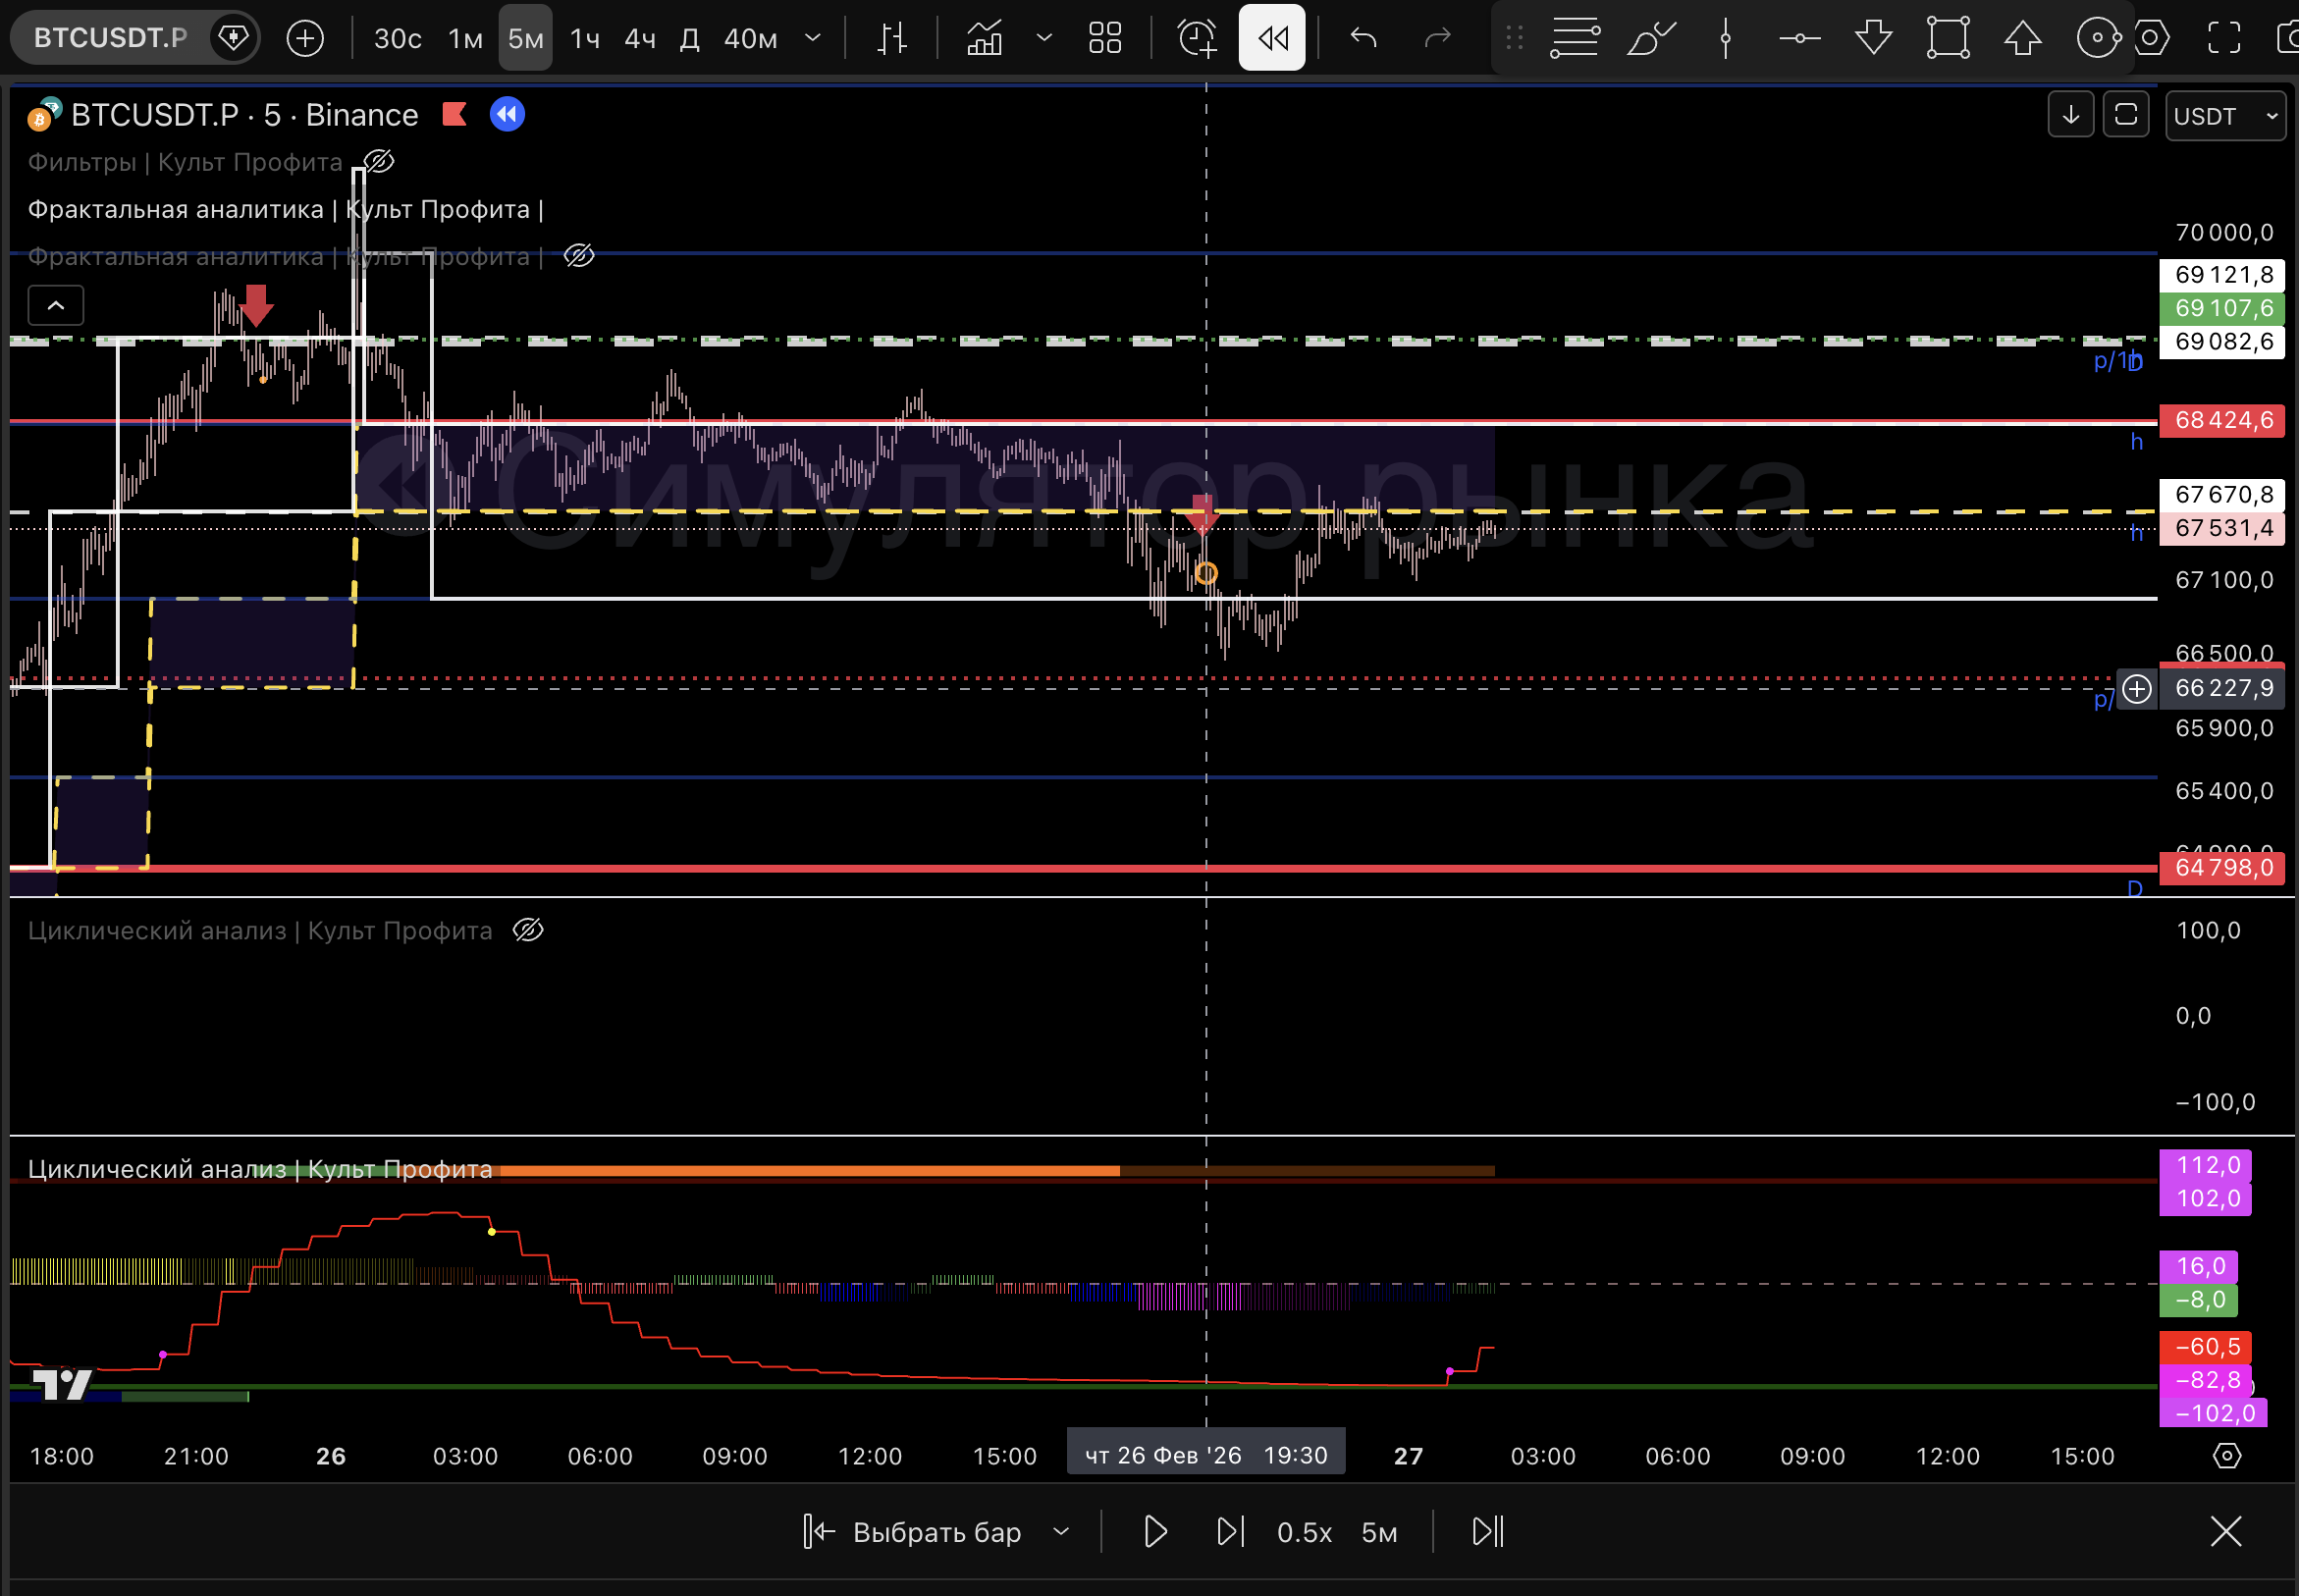Open the chart style bars icon
The image size is (2299, 1596).
[891, 38]
